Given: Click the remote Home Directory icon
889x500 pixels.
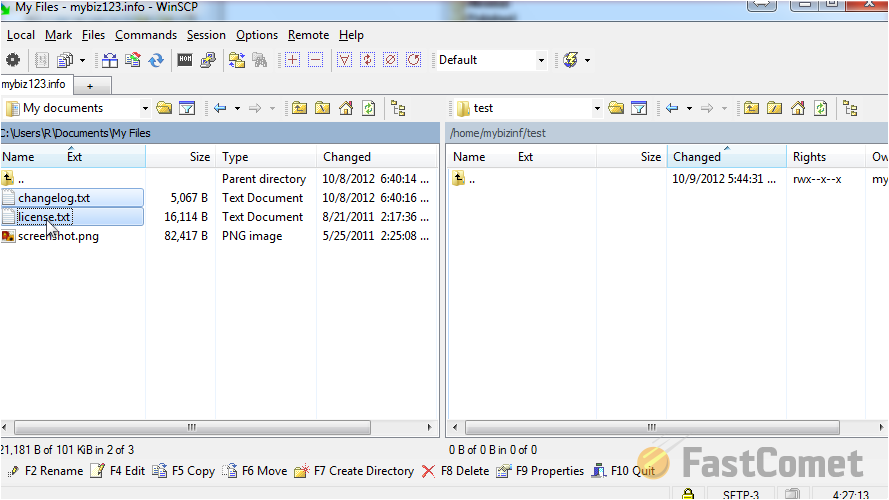Looking at the screenshot, I should tap(798, 108).
